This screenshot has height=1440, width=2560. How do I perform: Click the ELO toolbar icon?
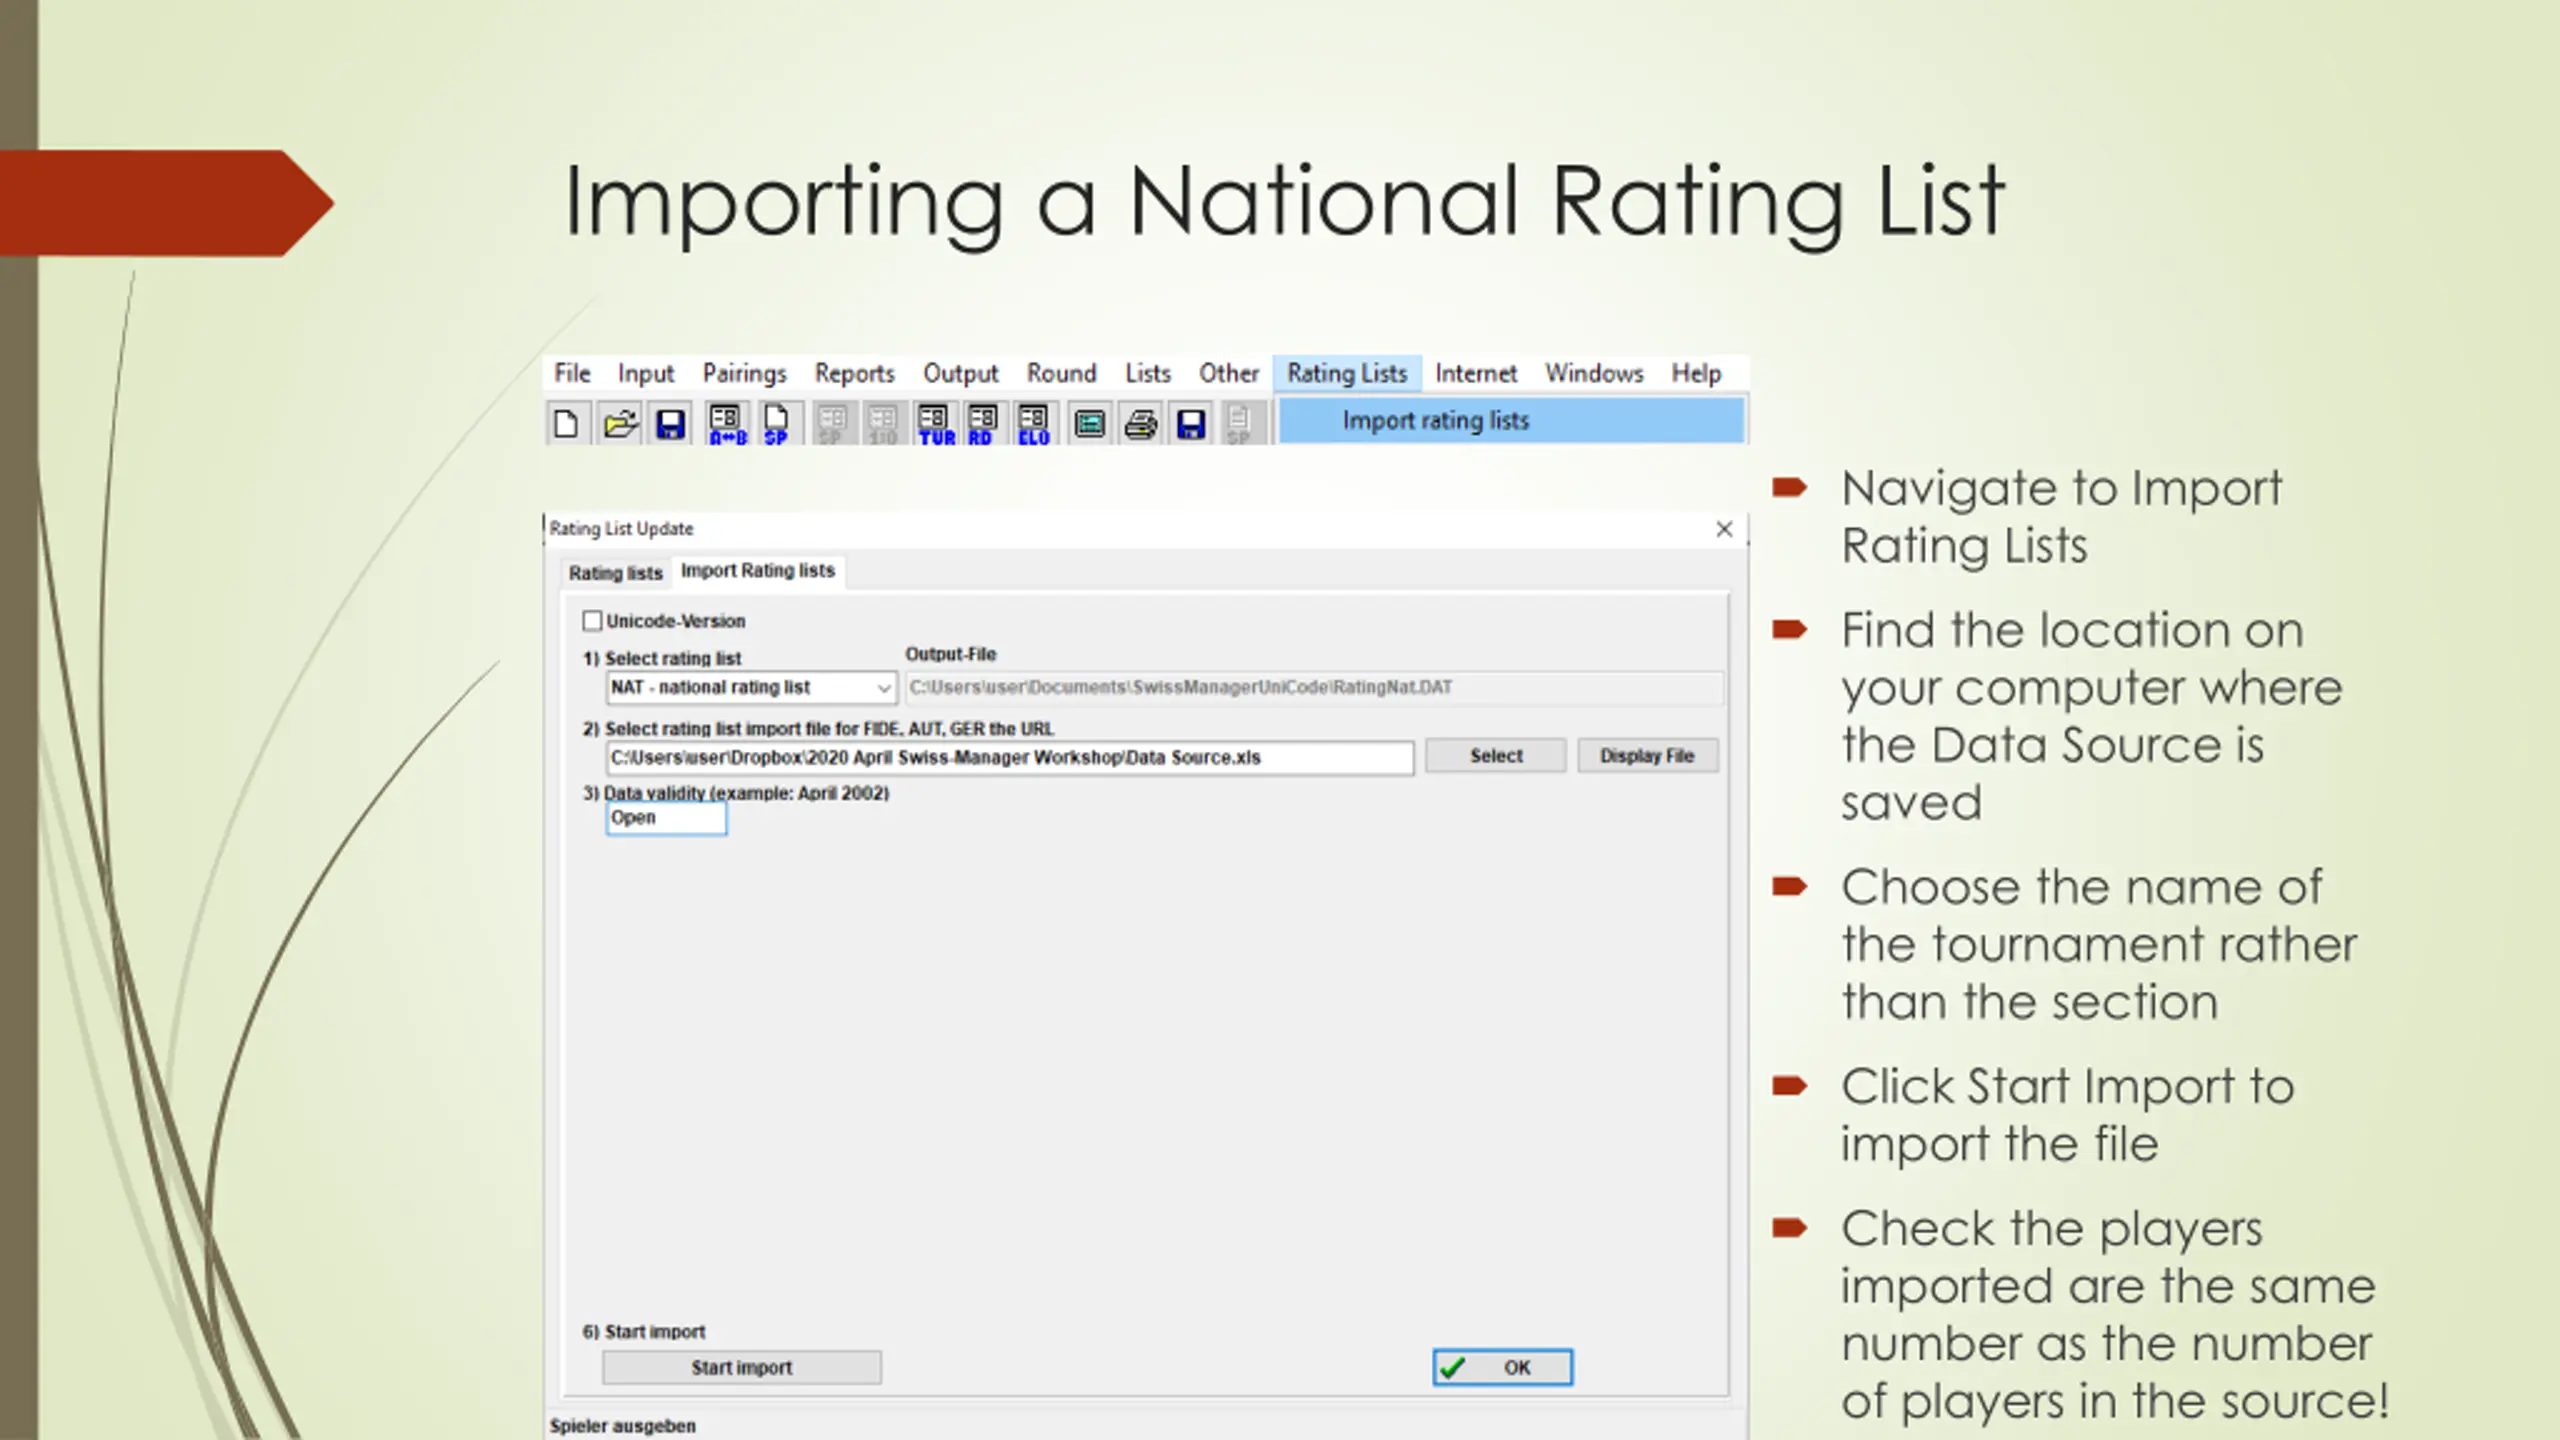1033,424
